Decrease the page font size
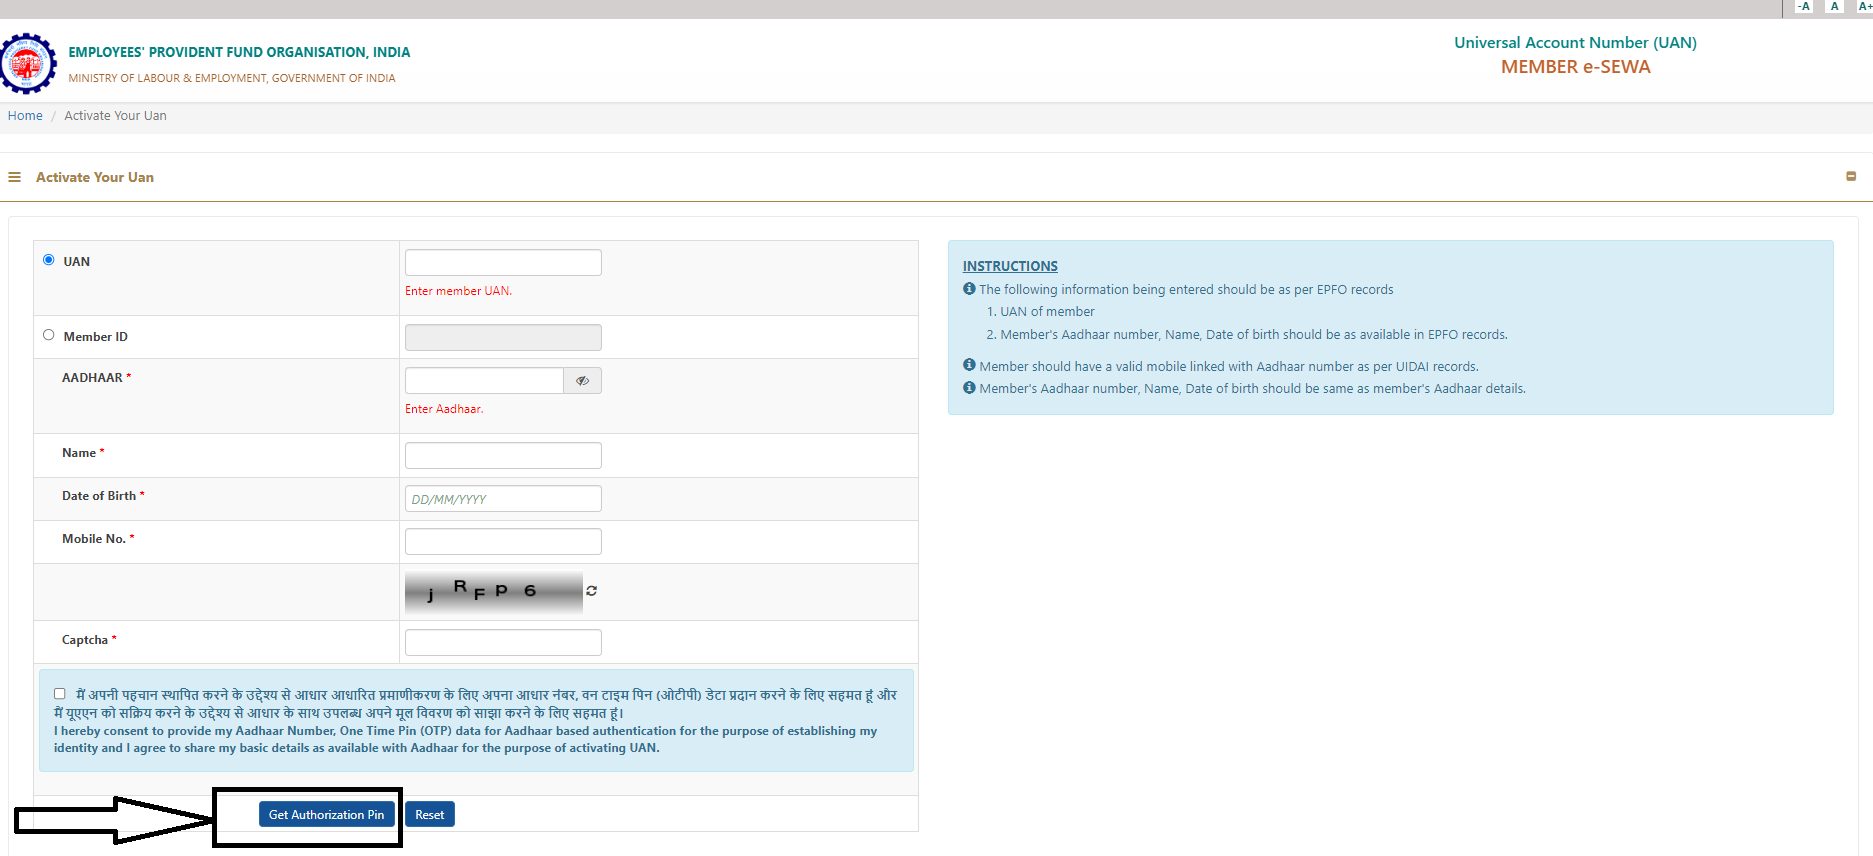 1804,7
